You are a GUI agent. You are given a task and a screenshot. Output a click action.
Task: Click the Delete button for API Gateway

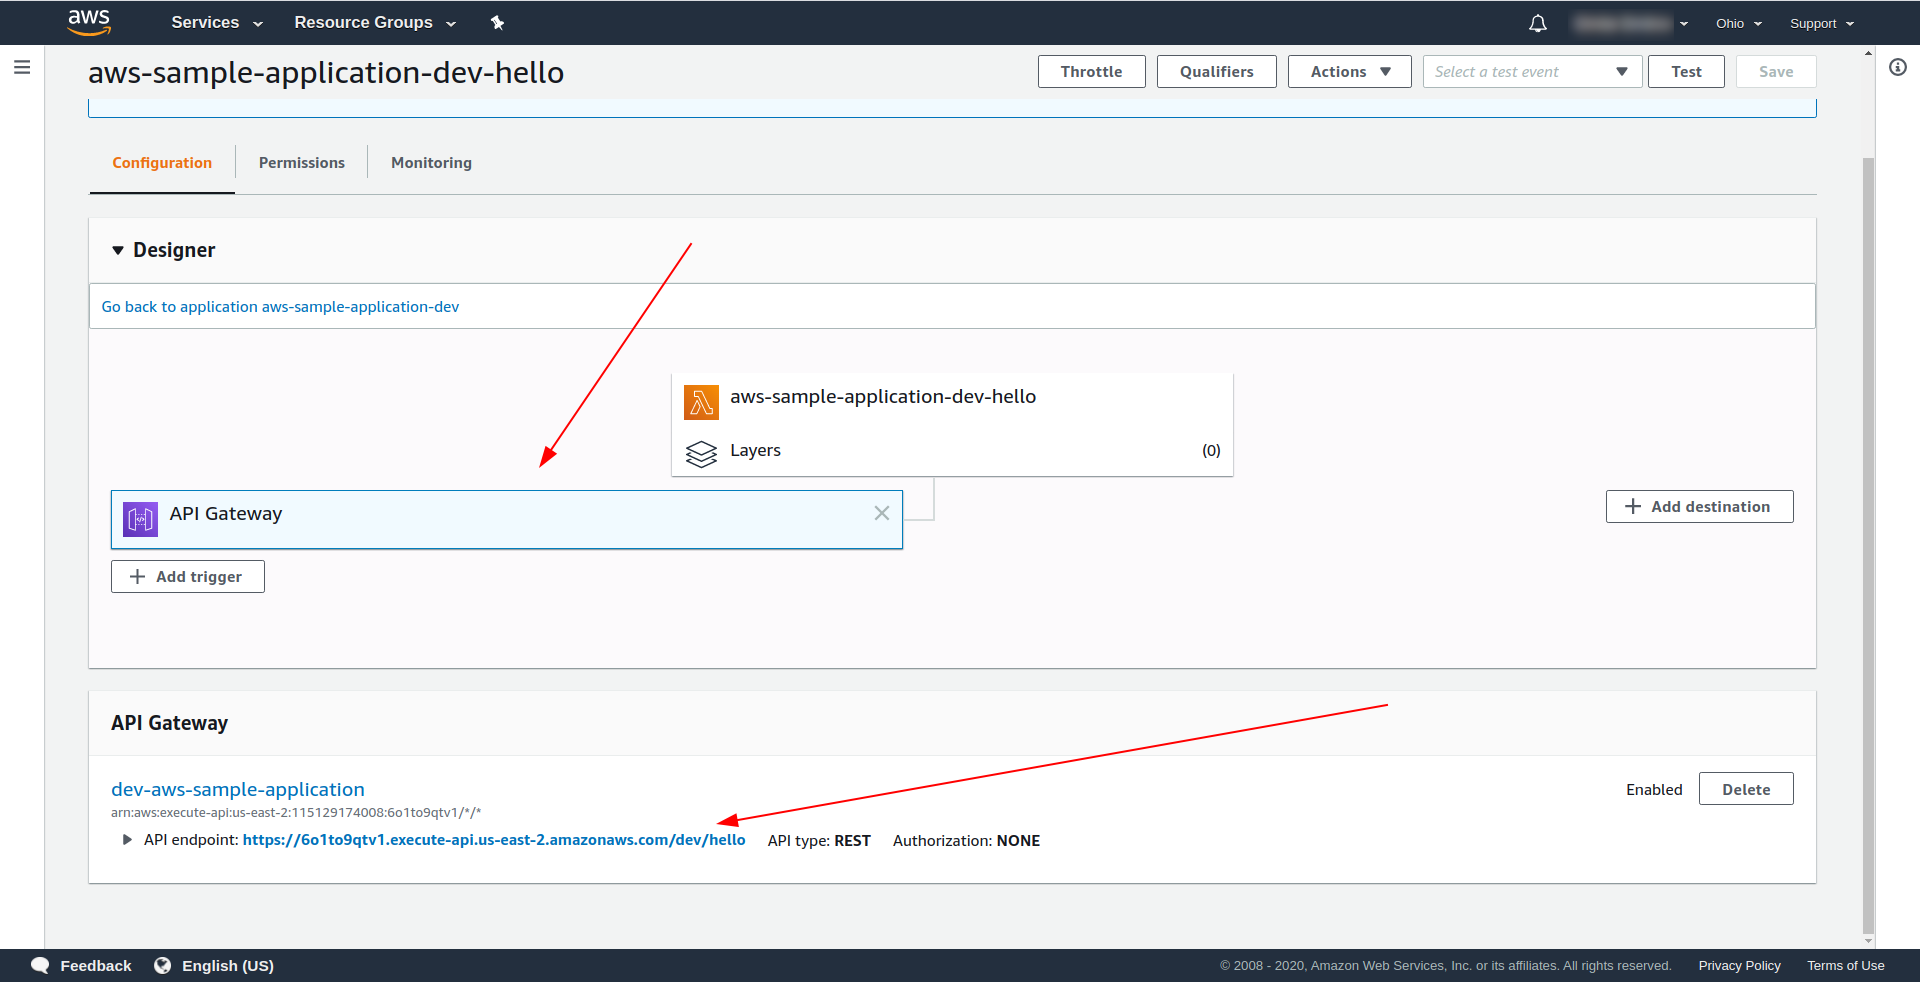point(1746,789)
